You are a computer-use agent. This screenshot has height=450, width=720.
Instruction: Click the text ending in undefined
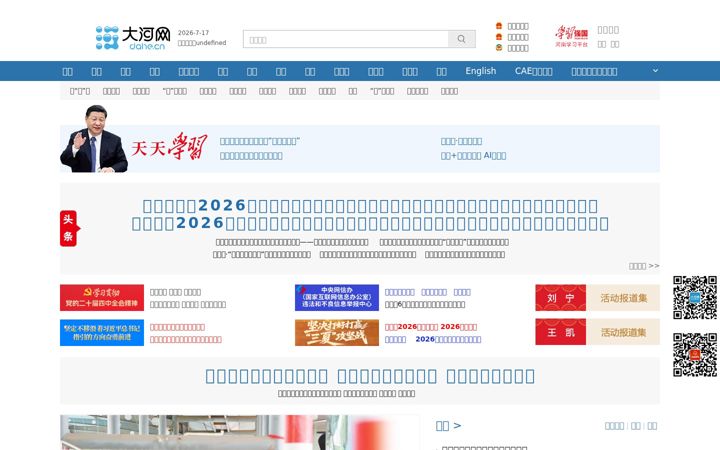pos(202,43)
